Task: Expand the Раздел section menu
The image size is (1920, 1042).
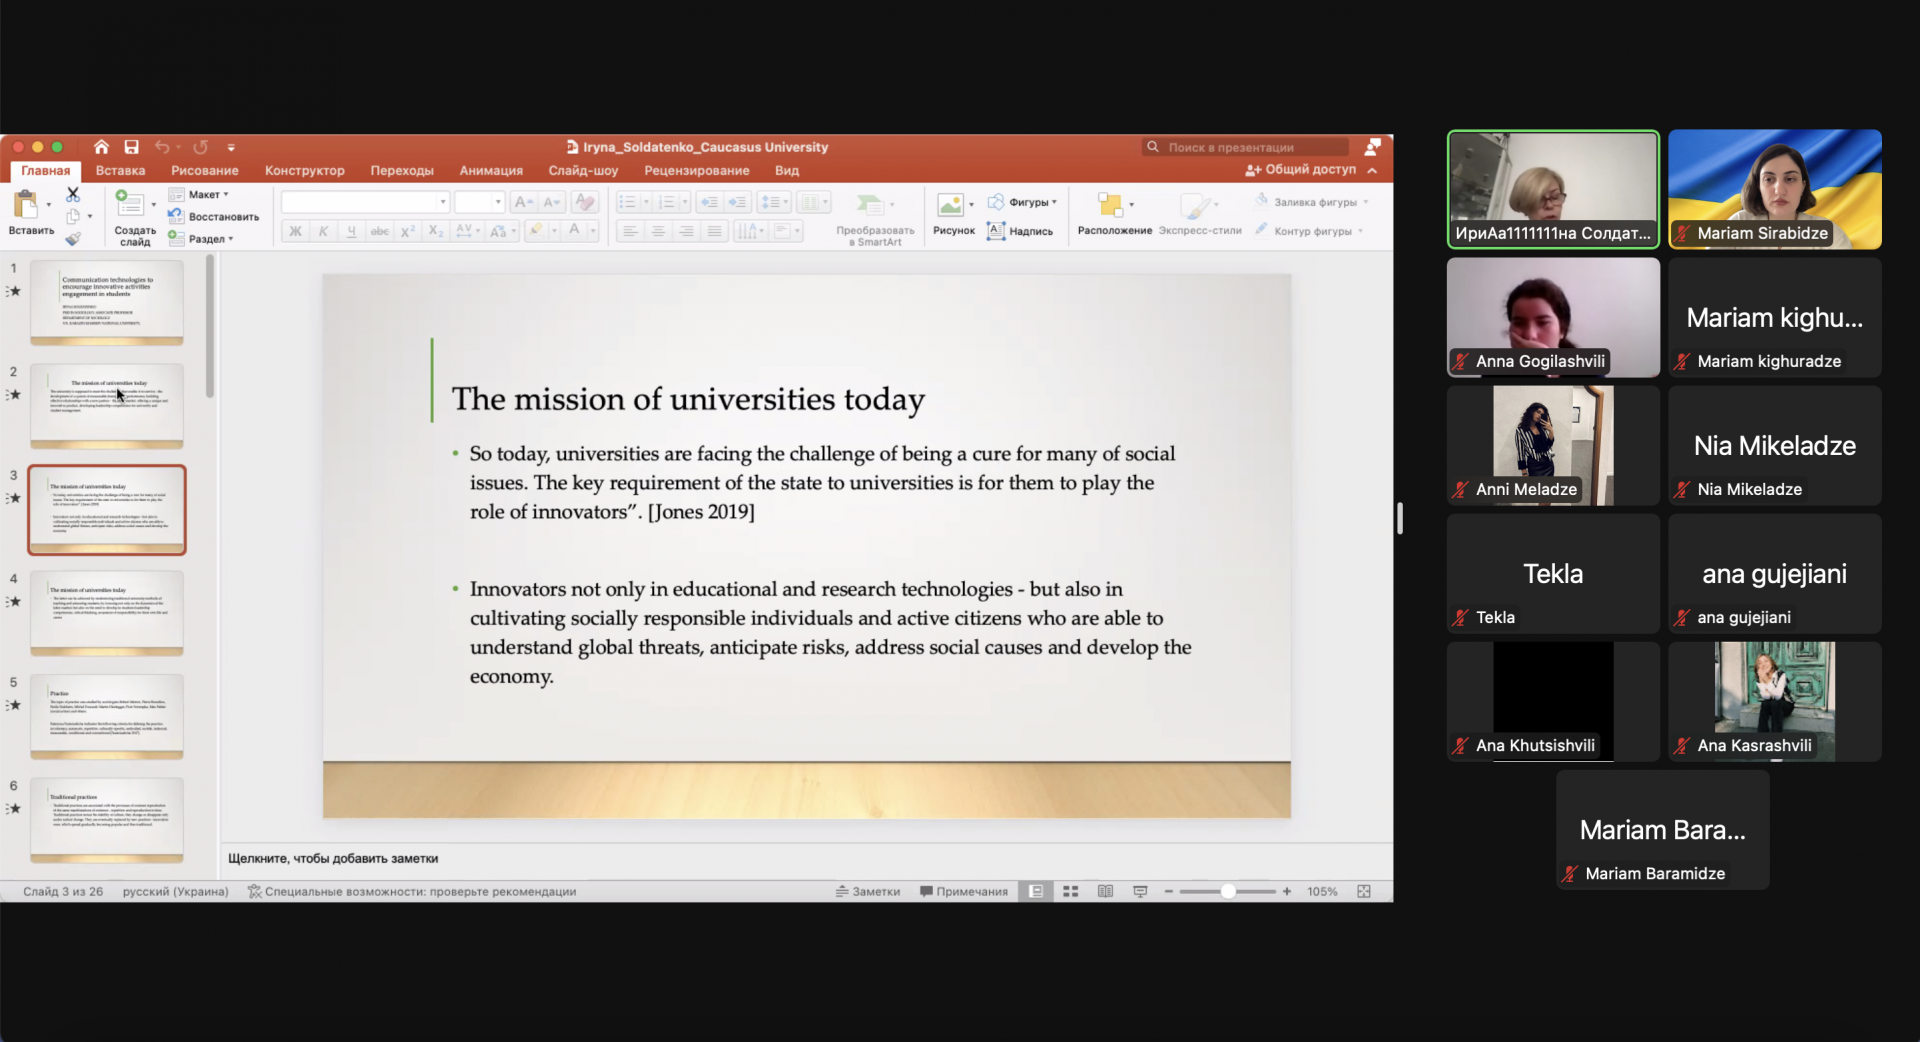Action: [x=202, y=239]
